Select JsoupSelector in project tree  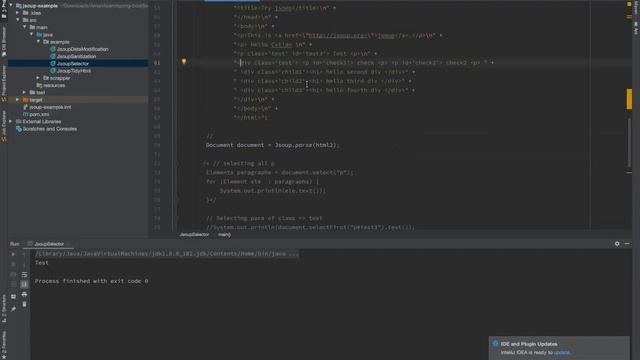point(73,64)
